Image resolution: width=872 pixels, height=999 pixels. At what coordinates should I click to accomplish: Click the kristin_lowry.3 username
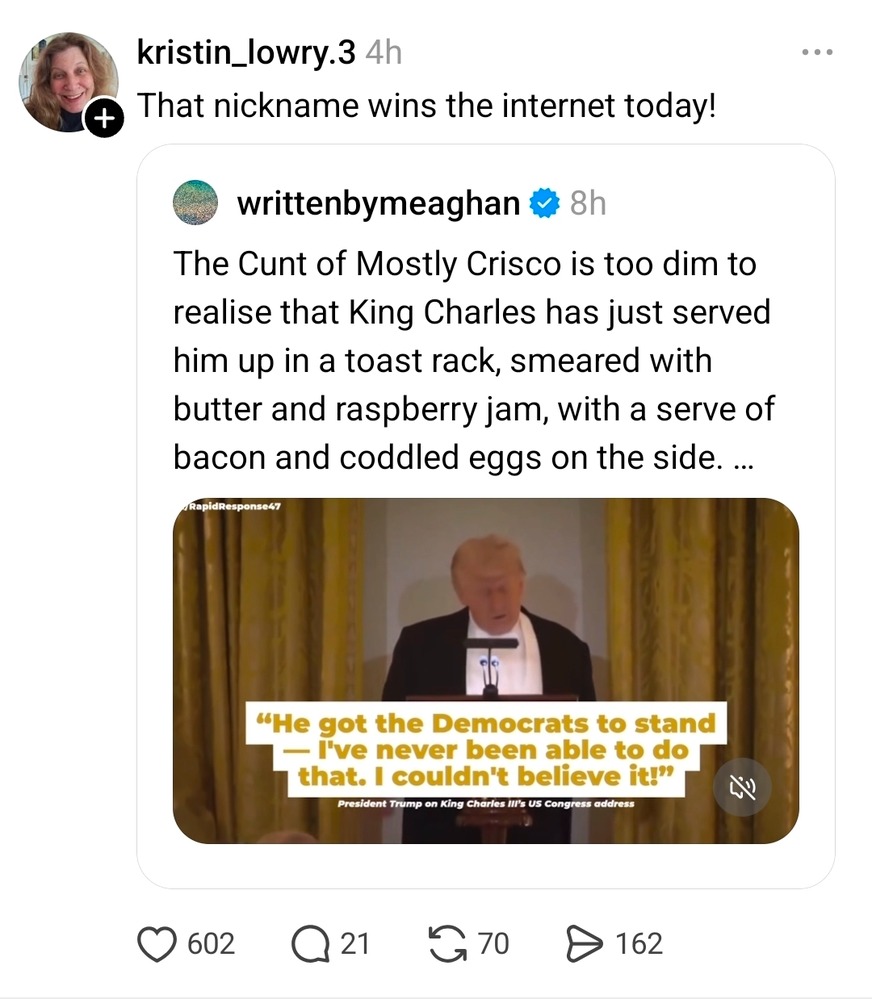(x=245, y=52)
